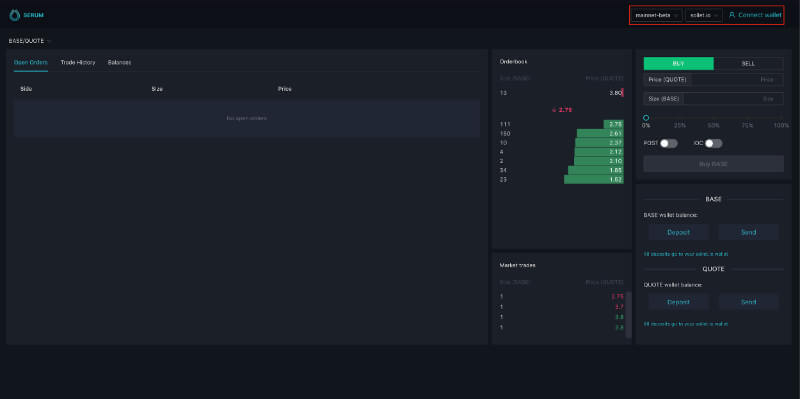Click the Orderbook panel title

(x=513, y=61)
